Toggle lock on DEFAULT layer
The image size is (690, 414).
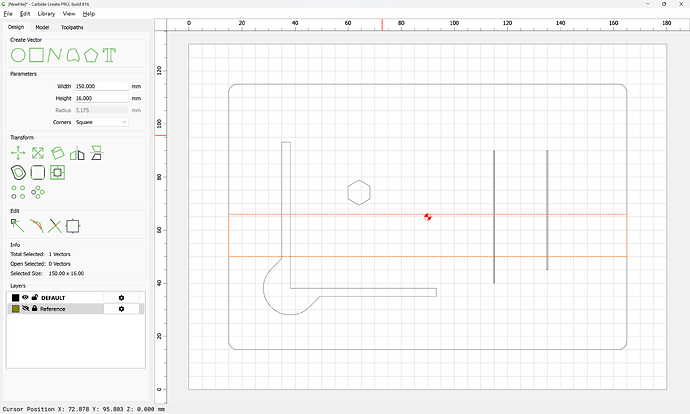coord(35,297)
